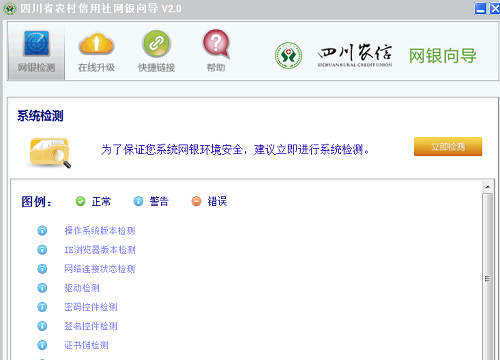Select the 签名控件检测 item
The width and height of the screenshot is (500, 360).
91,326
